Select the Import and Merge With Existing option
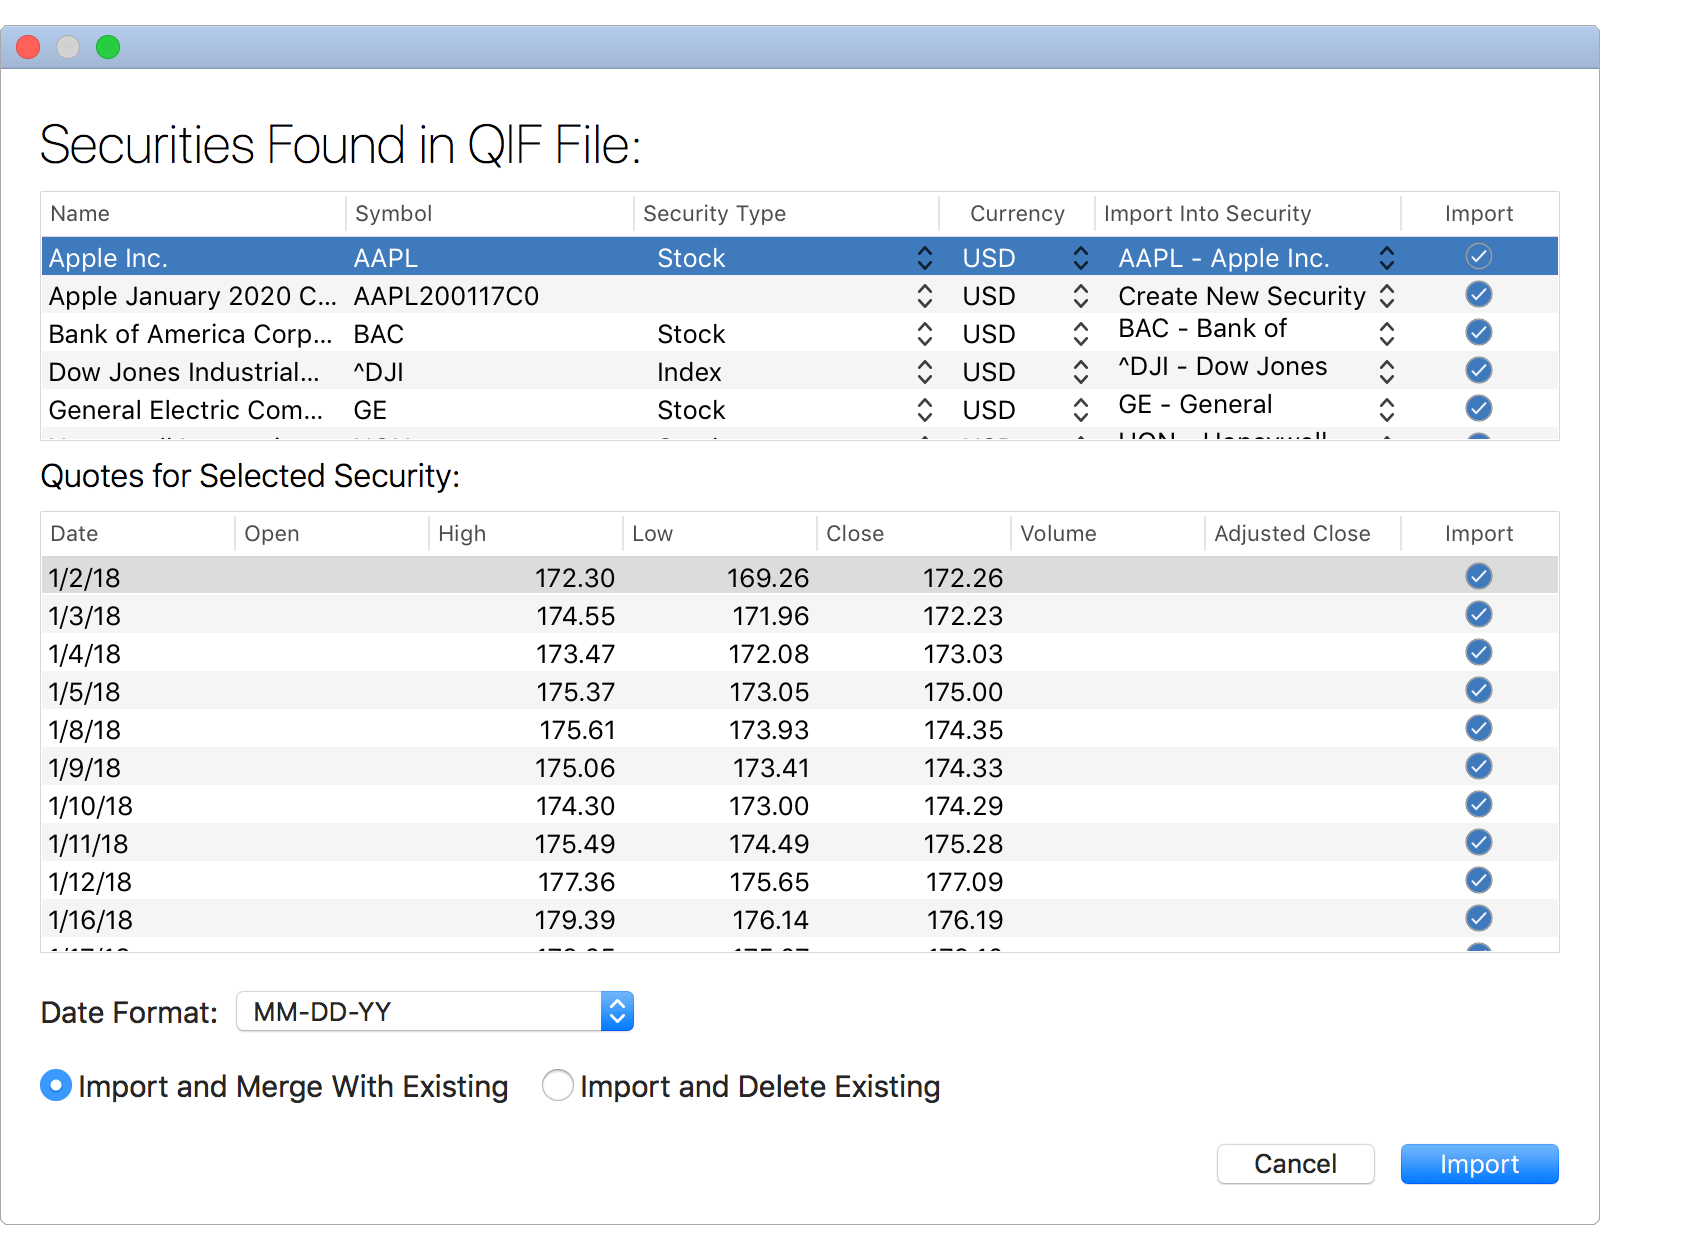The height and width of the screenshot is (1250, 1700). pyautogui.click(x=56, y=1086)
